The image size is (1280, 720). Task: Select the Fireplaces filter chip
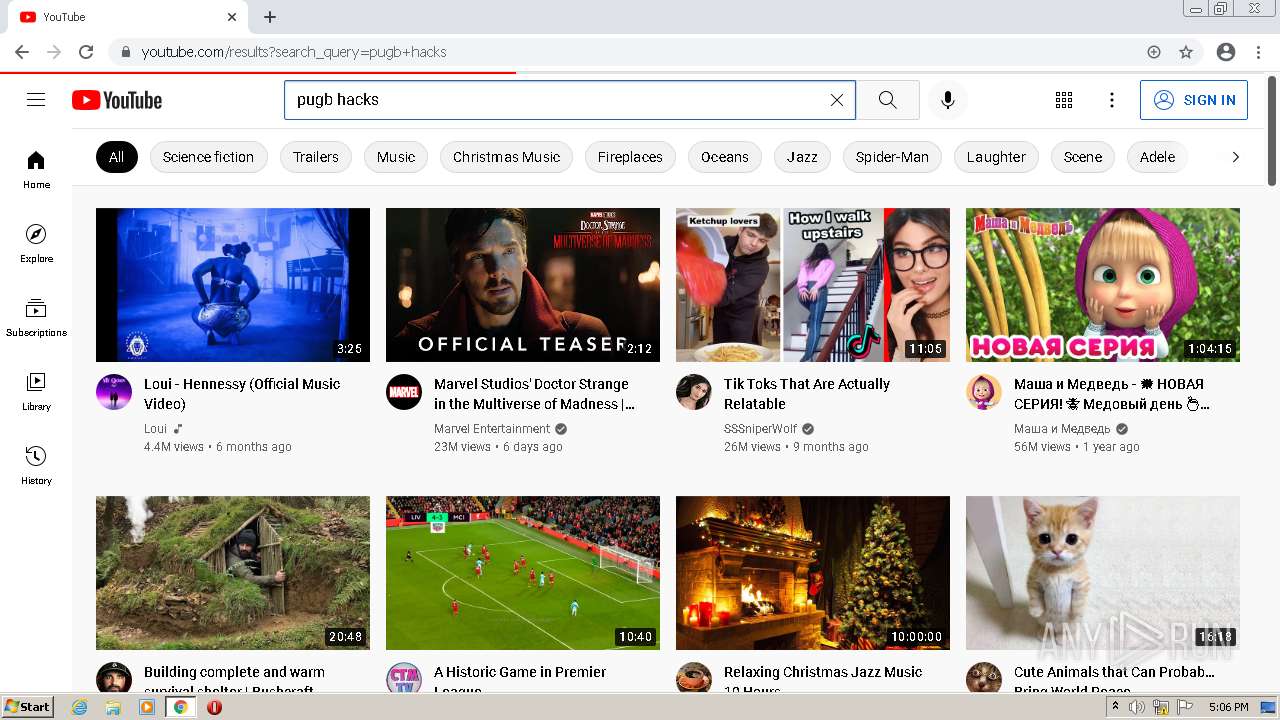(x=630, y=157)
